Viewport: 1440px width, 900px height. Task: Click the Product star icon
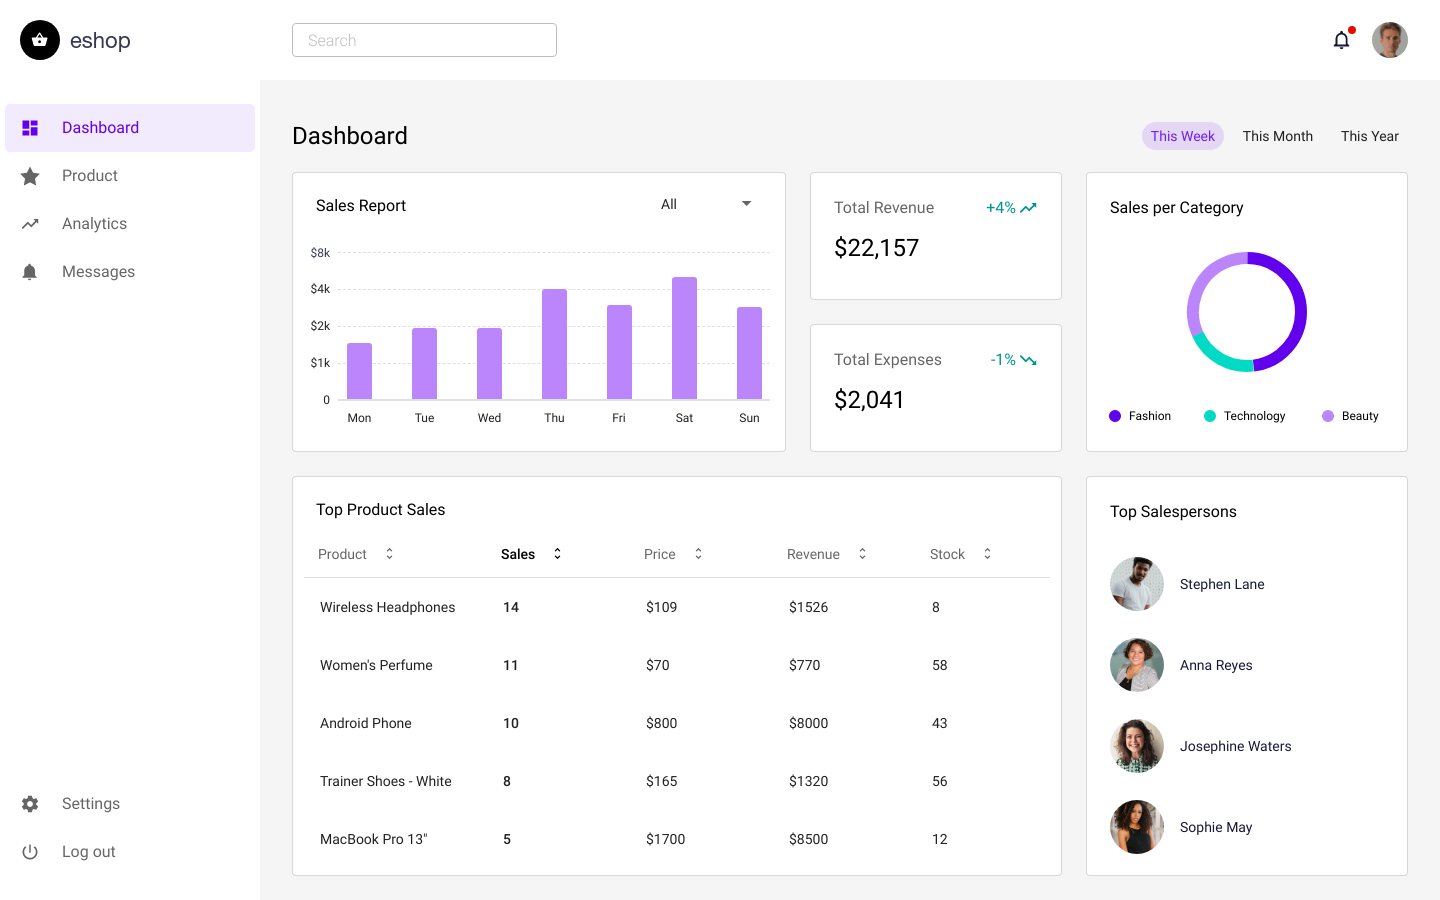[30, 175]
